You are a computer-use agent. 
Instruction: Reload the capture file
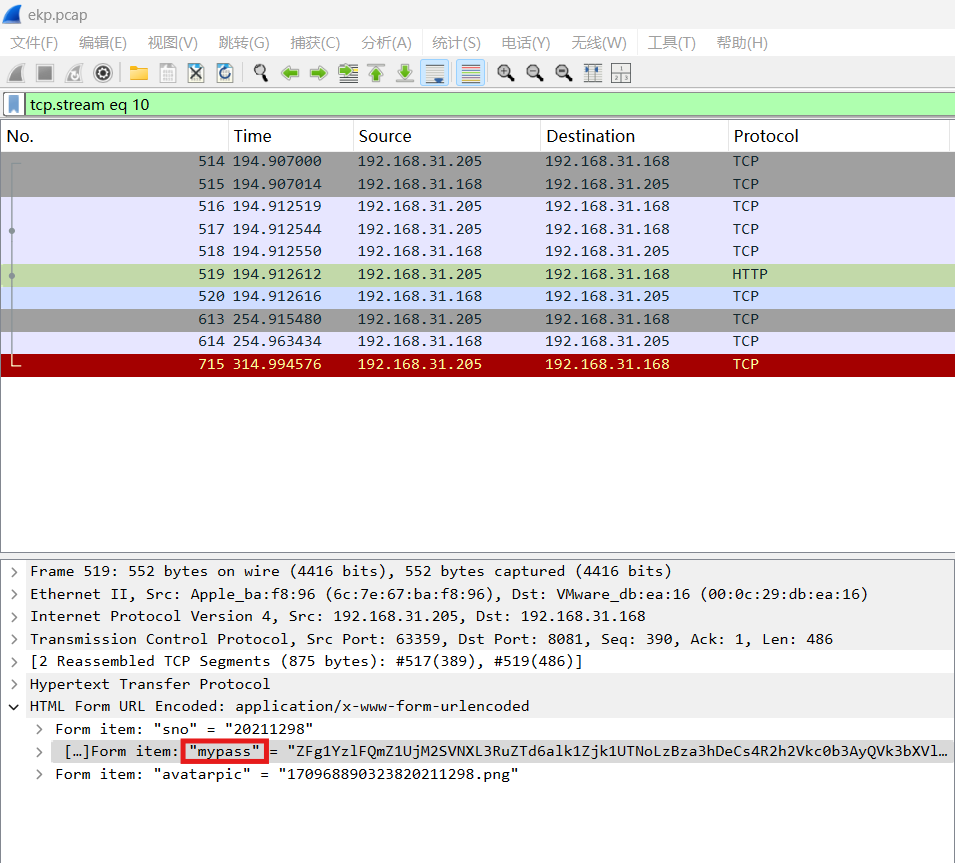point(225,73)
